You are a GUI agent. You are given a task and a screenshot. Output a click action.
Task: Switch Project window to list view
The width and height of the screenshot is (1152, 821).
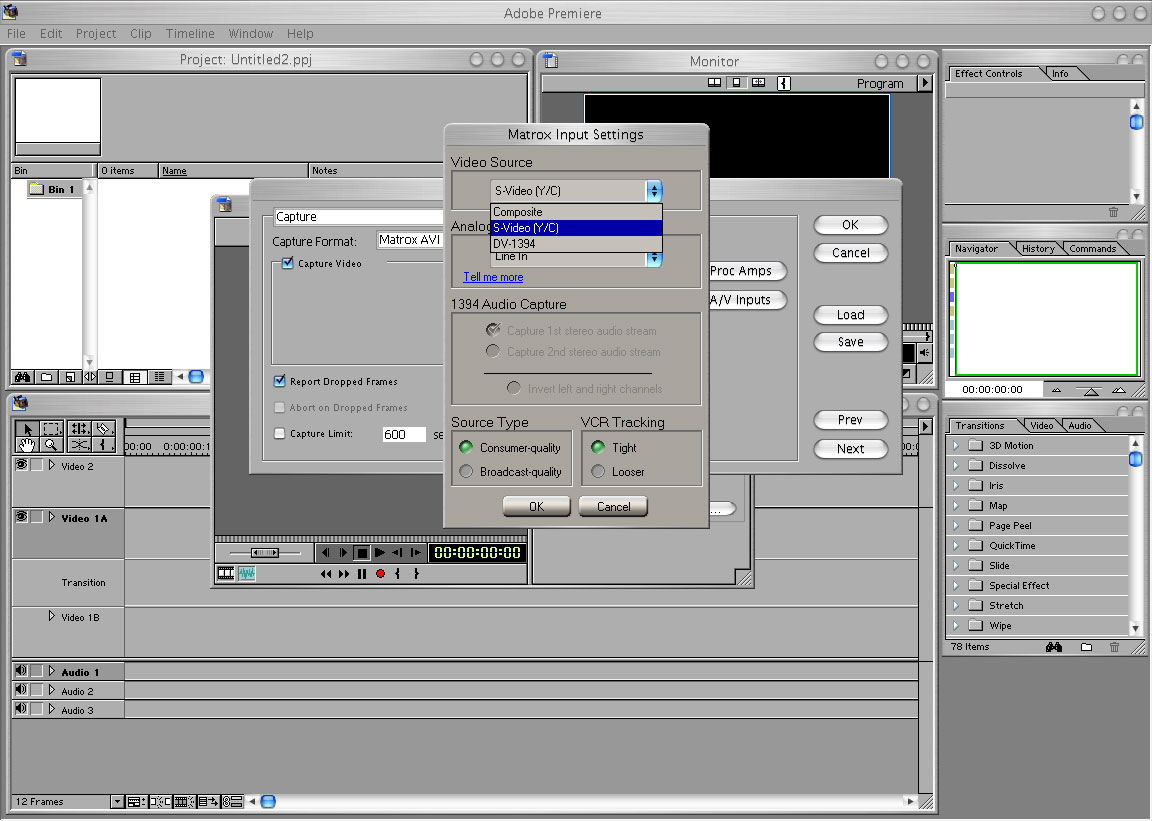coord(158,377)
